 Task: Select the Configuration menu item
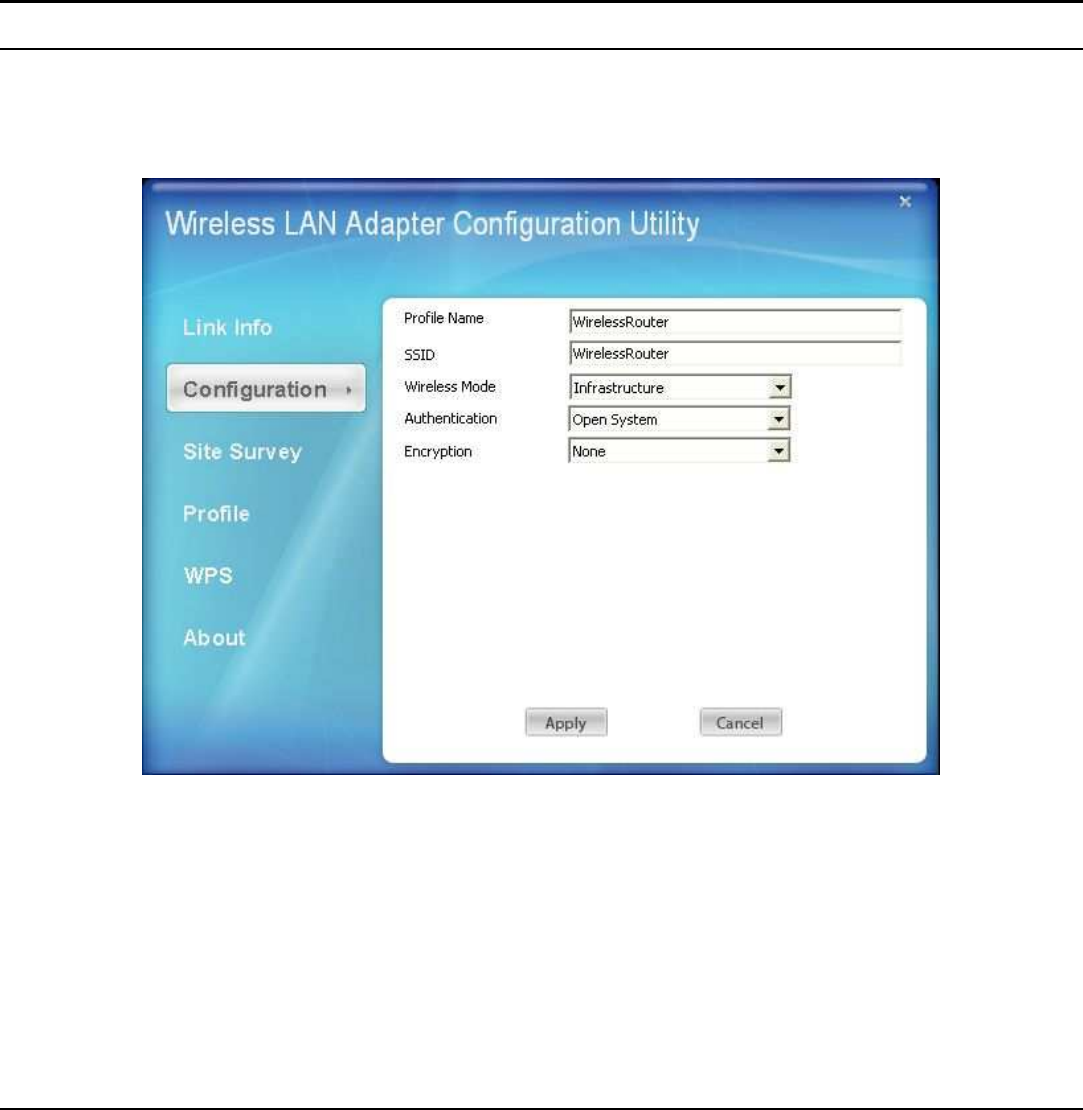266,389
